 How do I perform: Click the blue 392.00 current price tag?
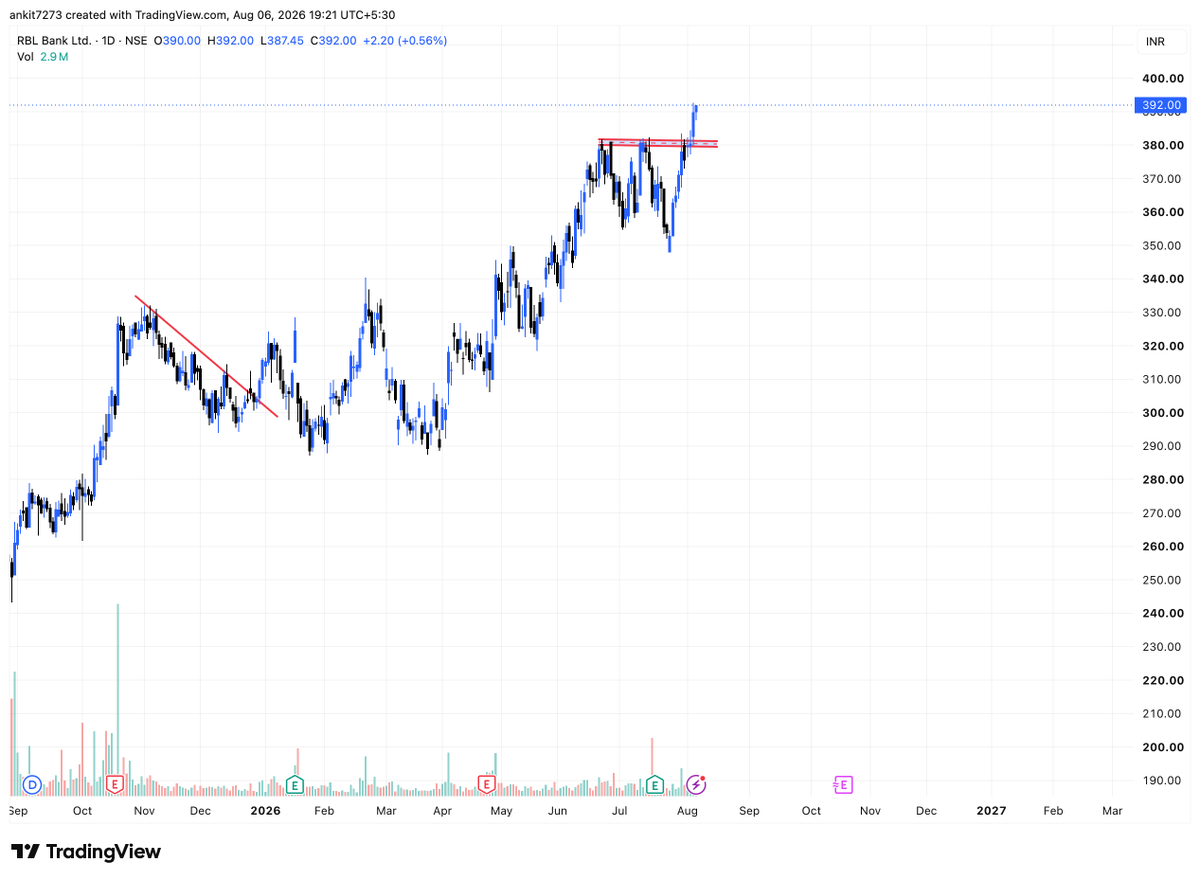point(1160,105)
